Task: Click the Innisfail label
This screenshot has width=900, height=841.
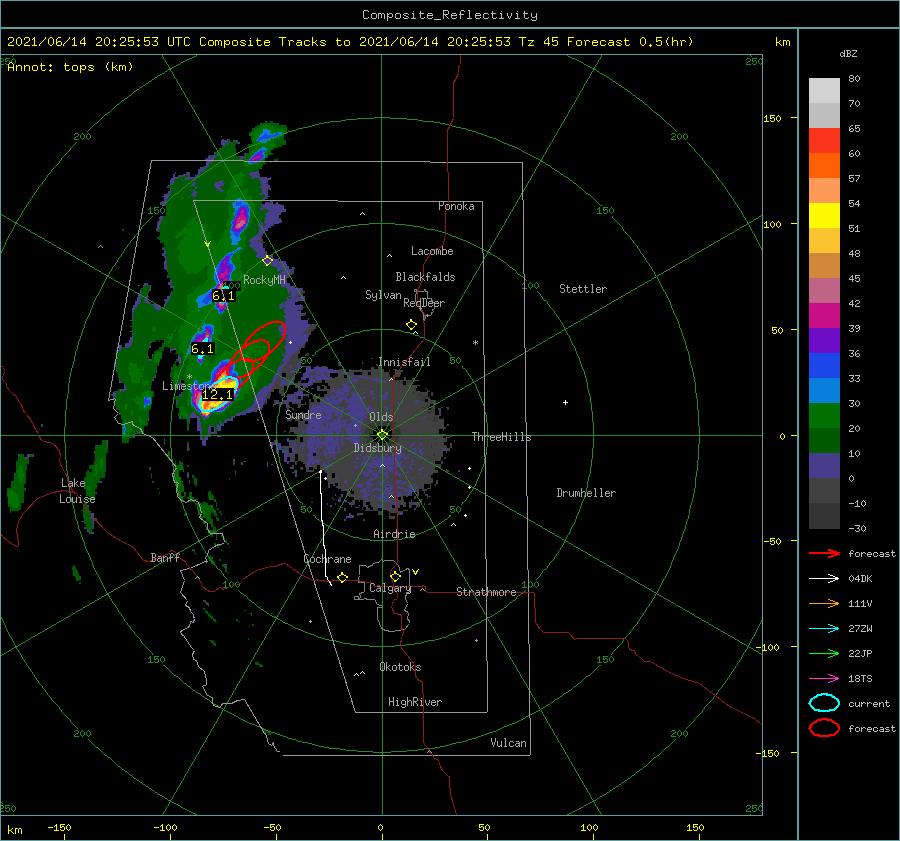Action: [404, 362]
